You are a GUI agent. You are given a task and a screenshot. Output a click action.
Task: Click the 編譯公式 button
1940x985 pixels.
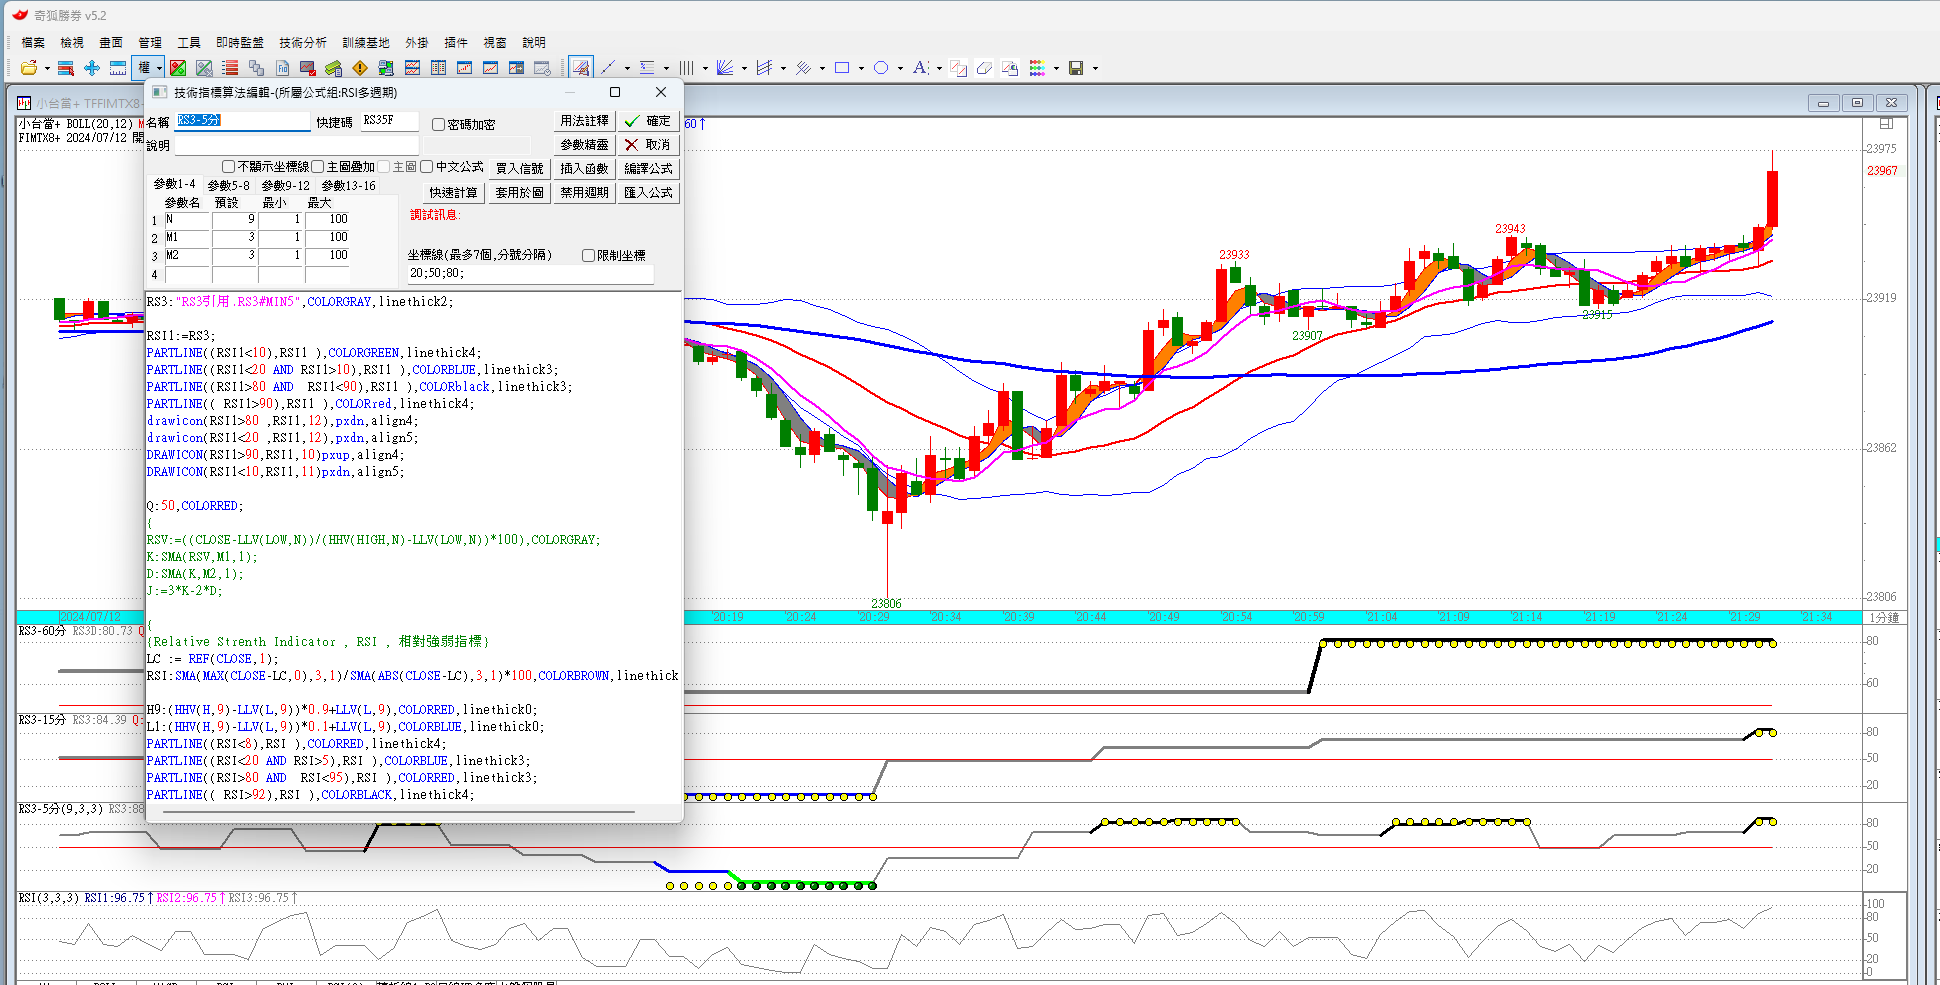(648, 169)
